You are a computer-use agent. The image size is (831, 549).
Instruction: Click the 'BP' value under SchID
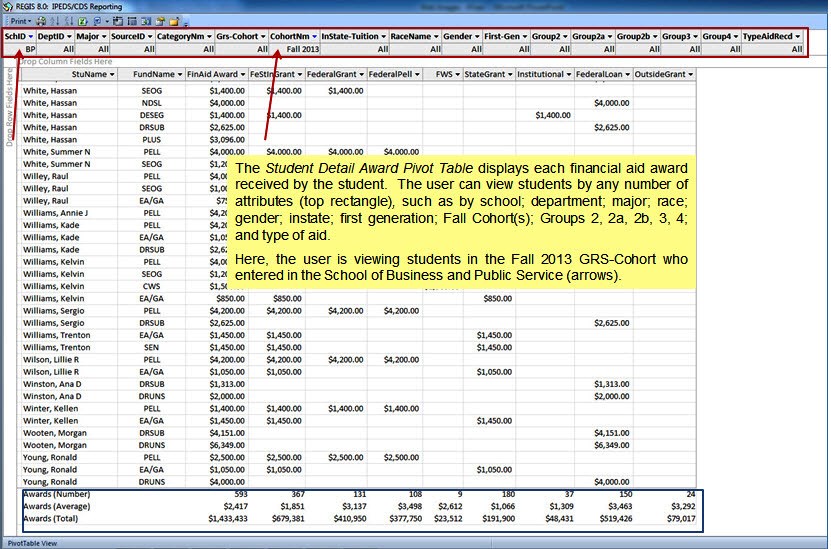click(30, 49)
